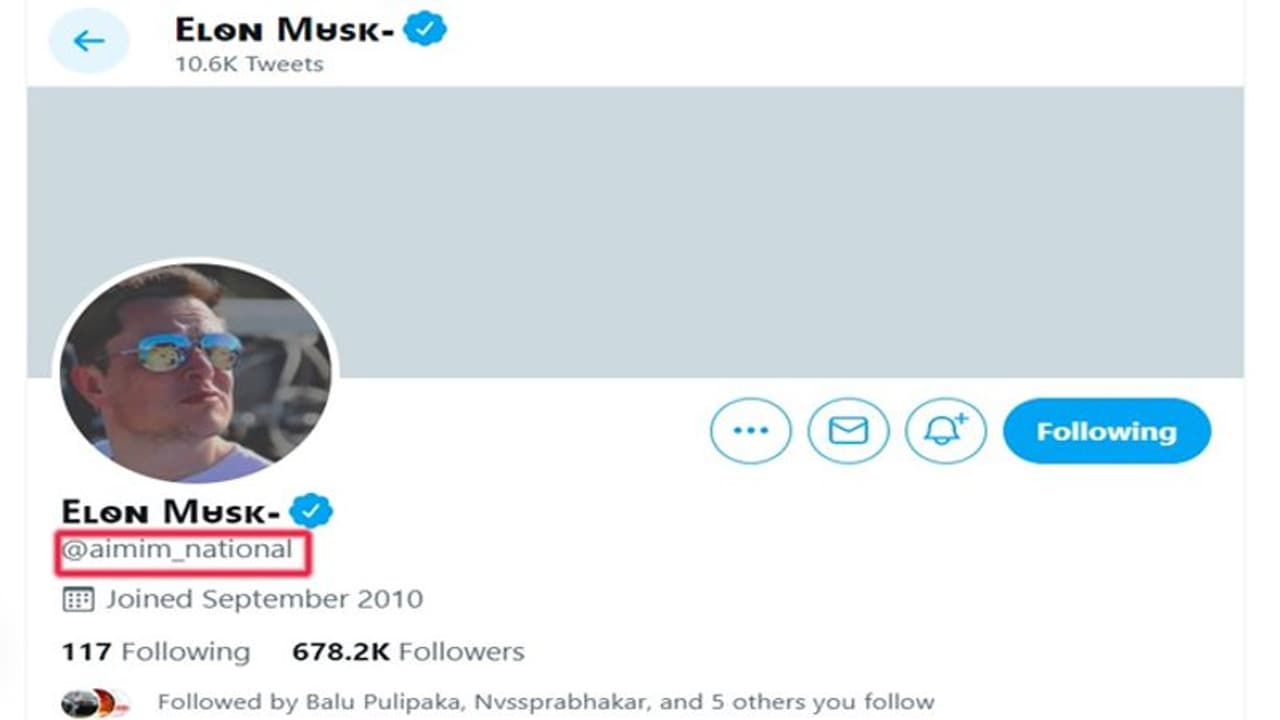Click the display name under the profile photo
This screenshot has height=720, width=1280.
pos(170,512)
